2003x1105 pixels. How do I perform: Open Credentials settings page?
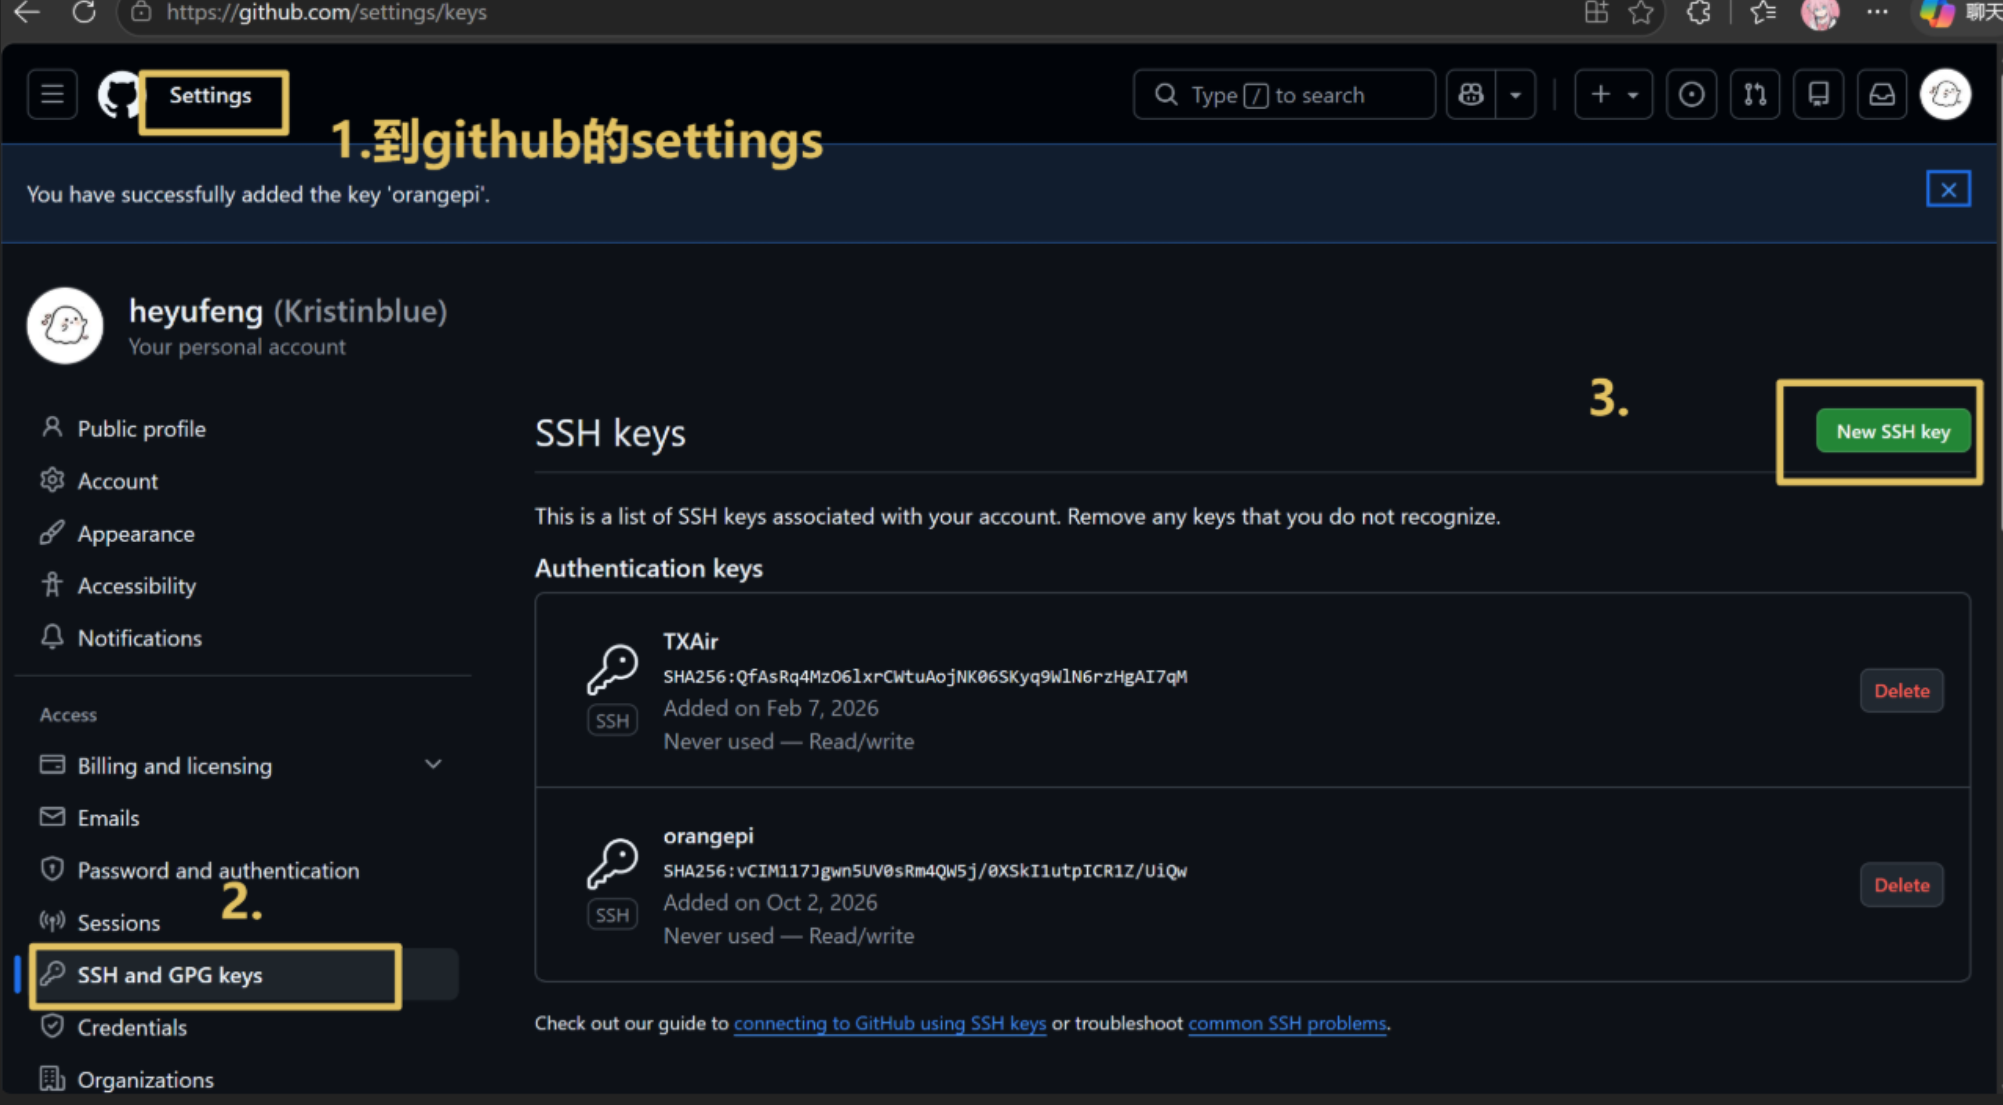pos(132,1027)
